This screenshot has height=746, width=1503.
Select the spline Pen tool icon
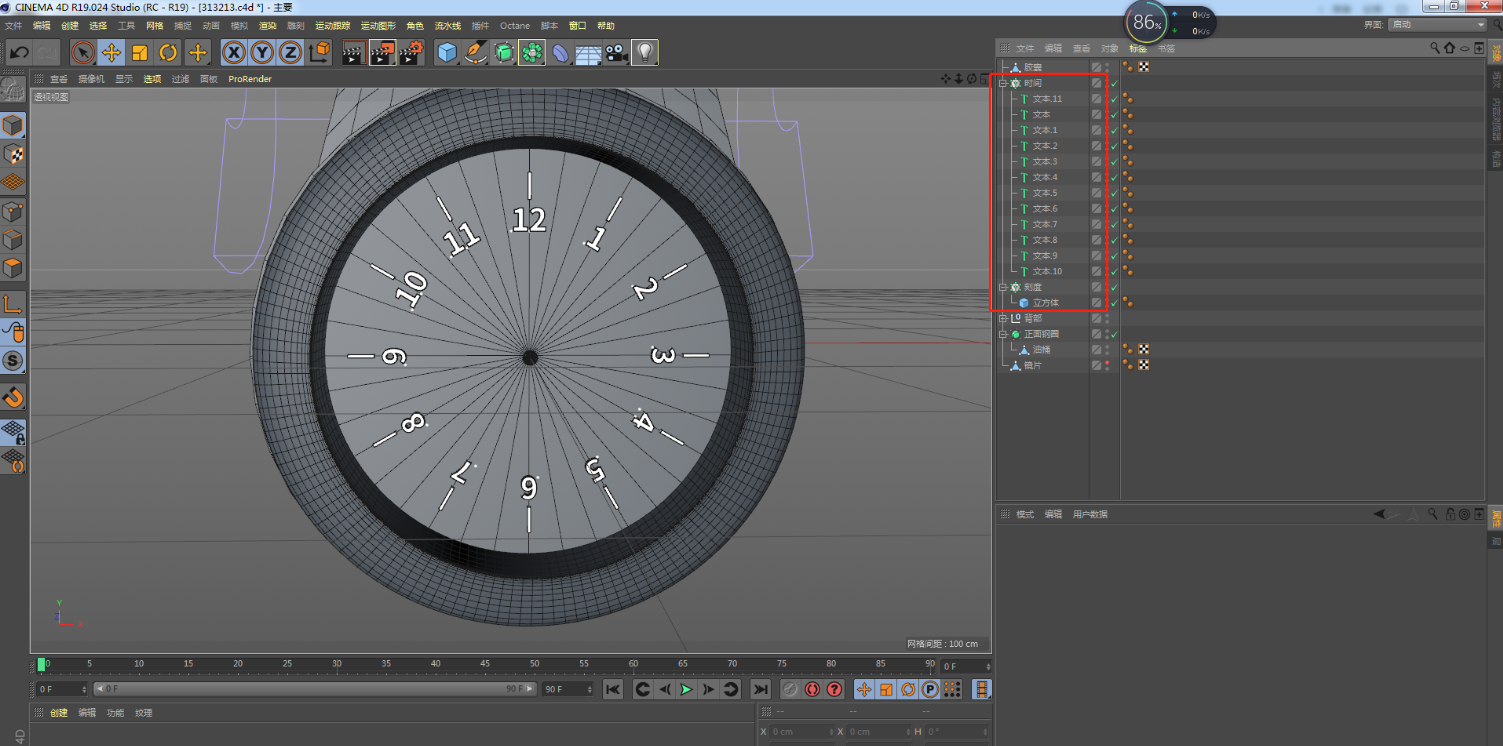click(476, 52)
